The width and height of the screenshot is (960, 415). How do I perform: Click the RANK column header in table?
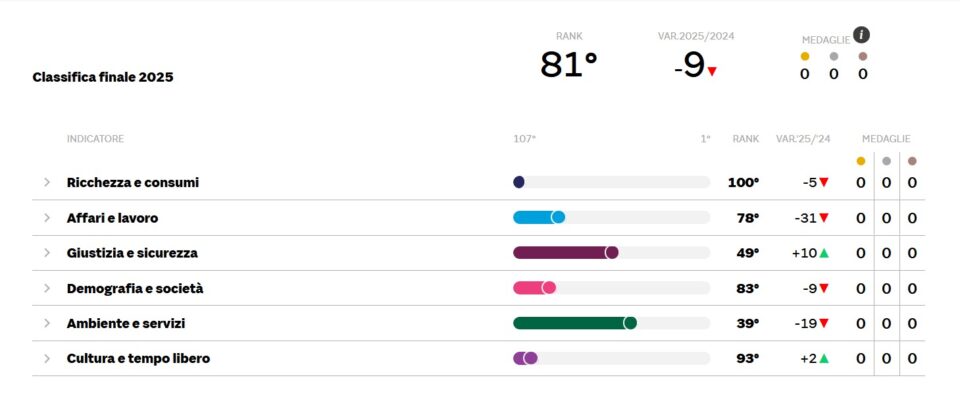pyautogui.click(x=745, y=139)
